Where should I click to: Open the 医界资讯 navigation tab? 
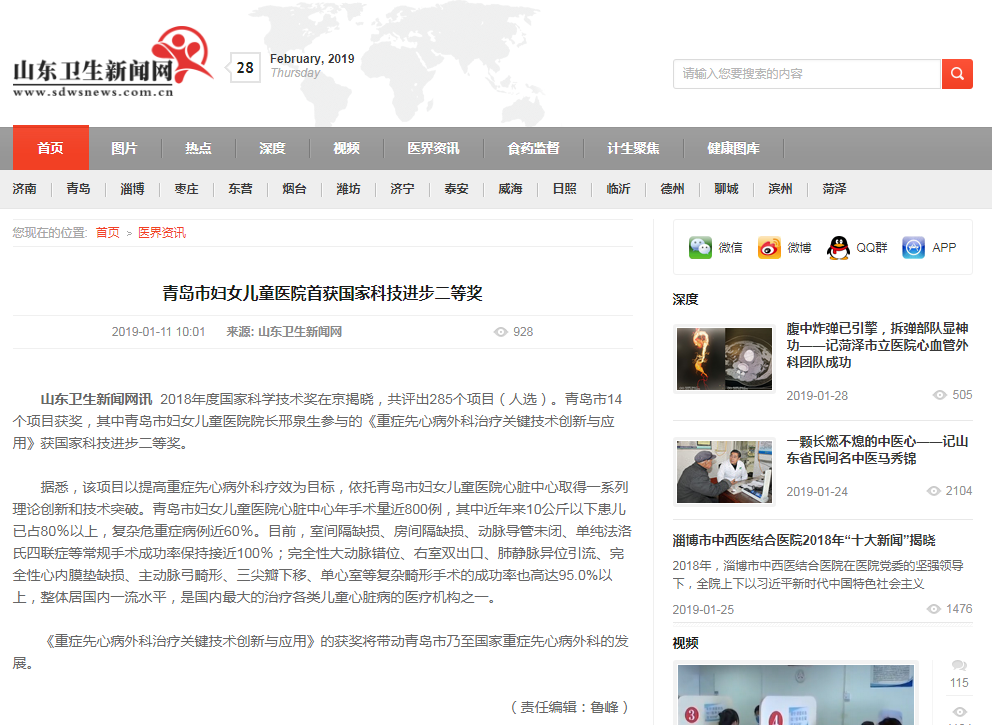[433, 148]
